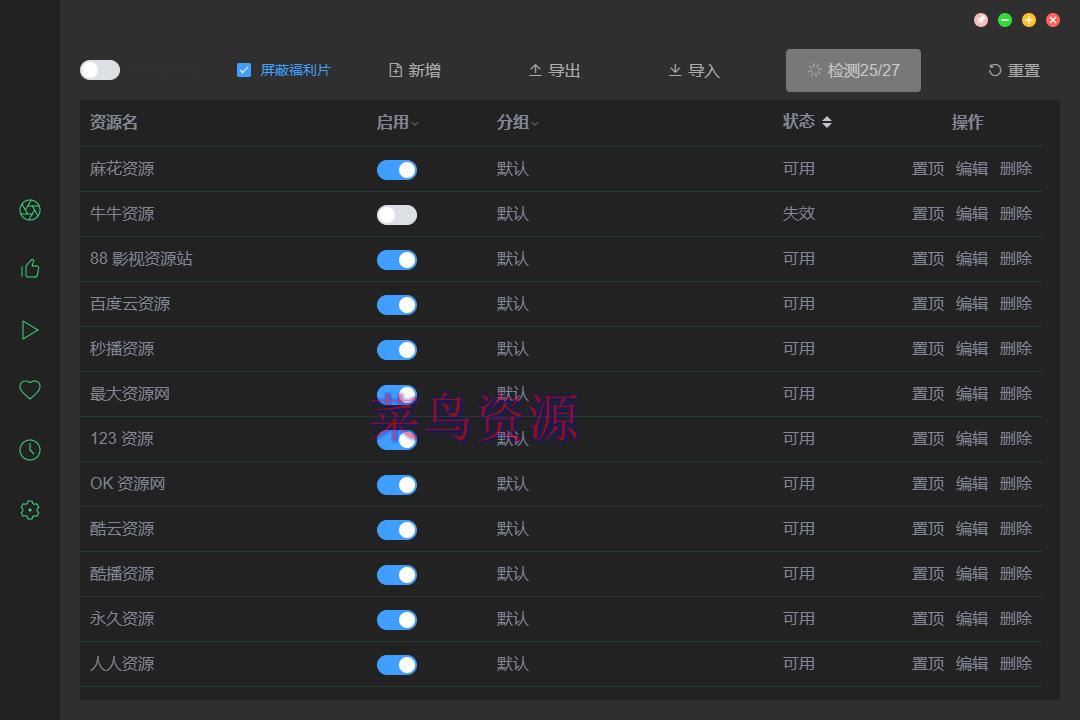Enable the 牛牛资源 switch
Viewport: 1080px width, 720px height.
coord(397,214)
